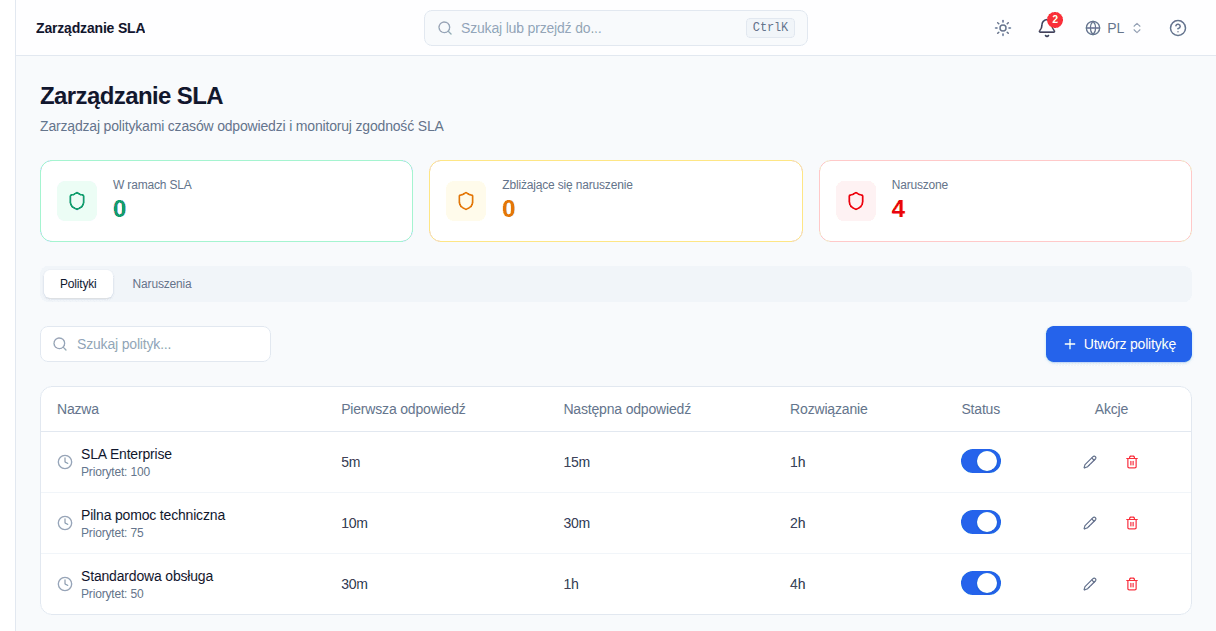Disable the SLA Enterprise status toggle
Screen dimensions: 1216x631
981,461
